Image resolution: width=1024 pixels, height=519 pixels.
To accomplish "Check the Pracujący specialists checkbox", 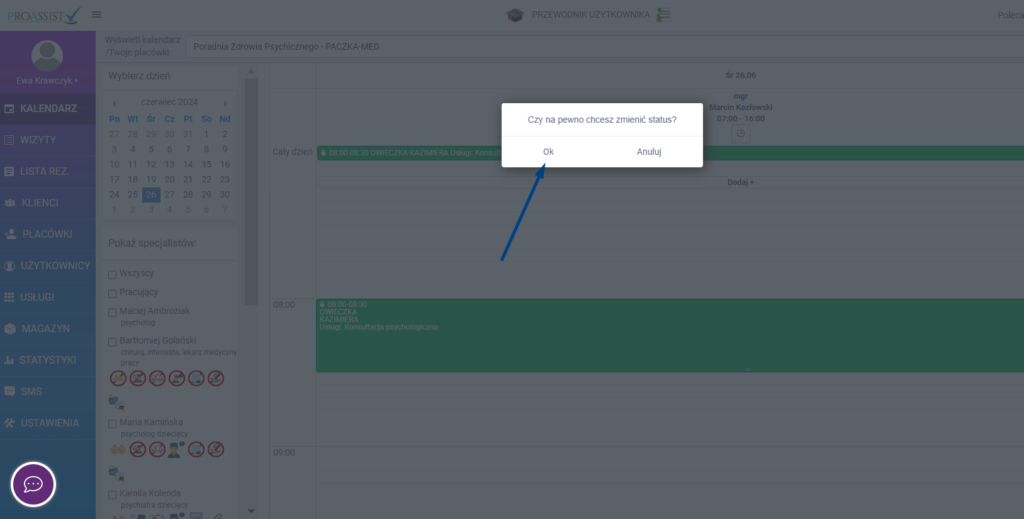I will click(x=113, y=292).
